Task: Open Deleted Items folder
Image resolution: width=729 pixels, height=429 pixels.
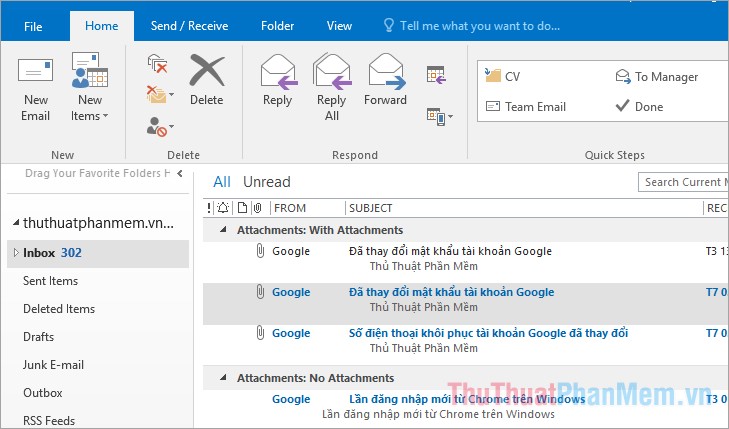Action: pos(59,309)
